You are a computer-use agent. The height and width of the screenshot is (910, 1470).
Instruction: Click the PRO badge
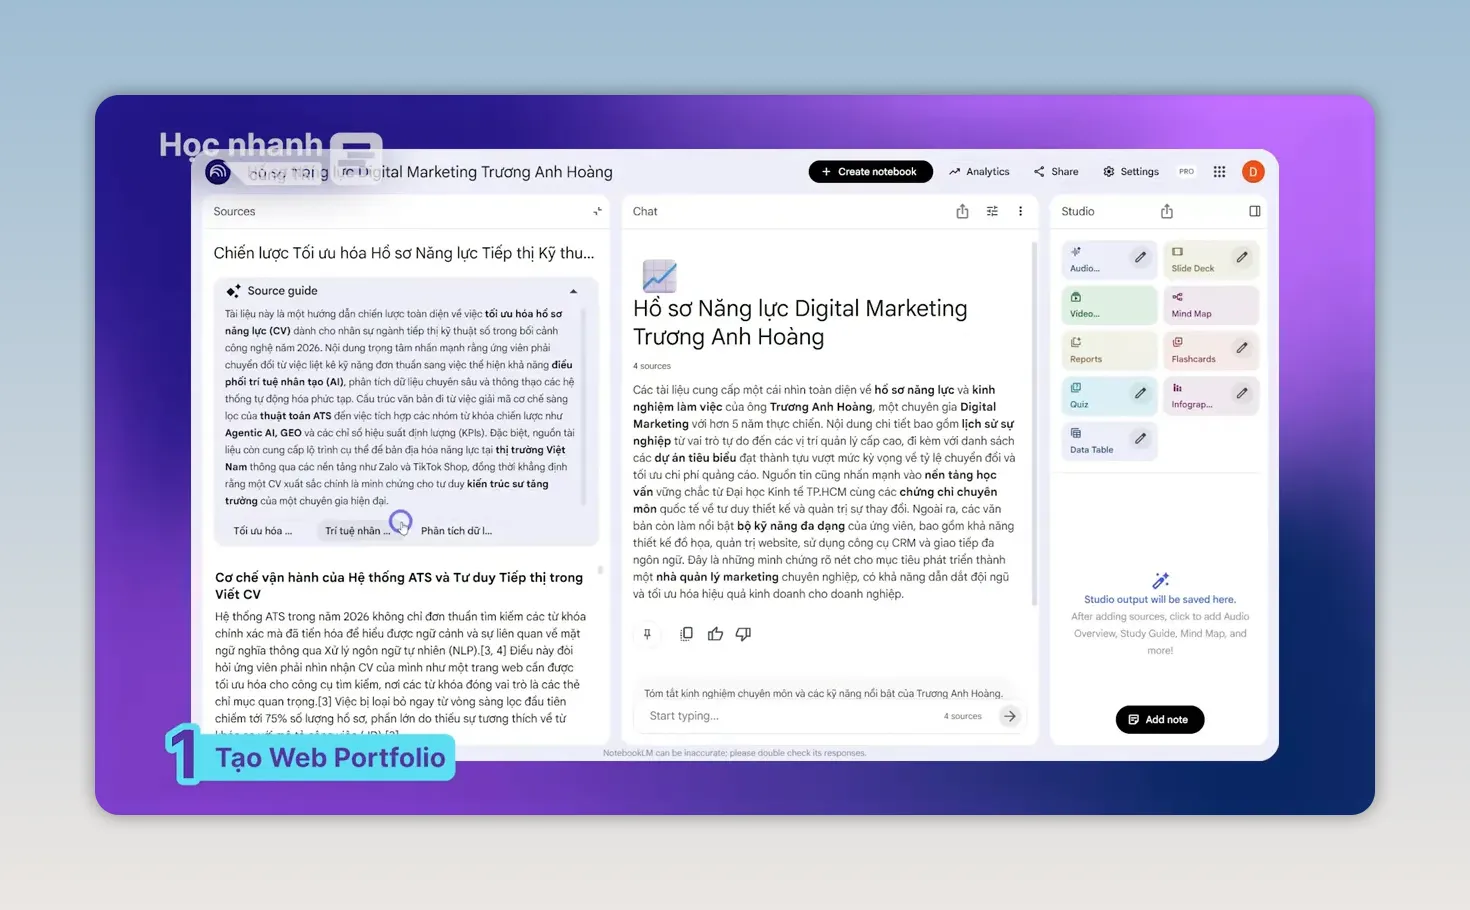(1186, 172)
